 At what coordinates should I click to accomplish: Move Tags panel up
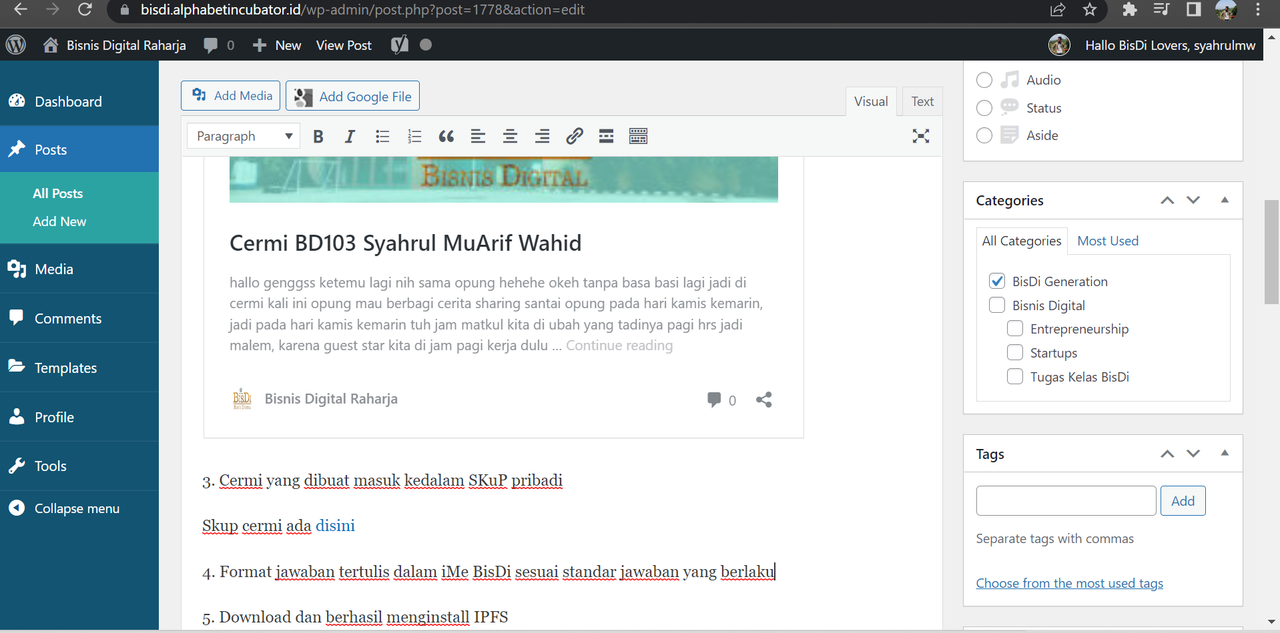click(1167, 454)
